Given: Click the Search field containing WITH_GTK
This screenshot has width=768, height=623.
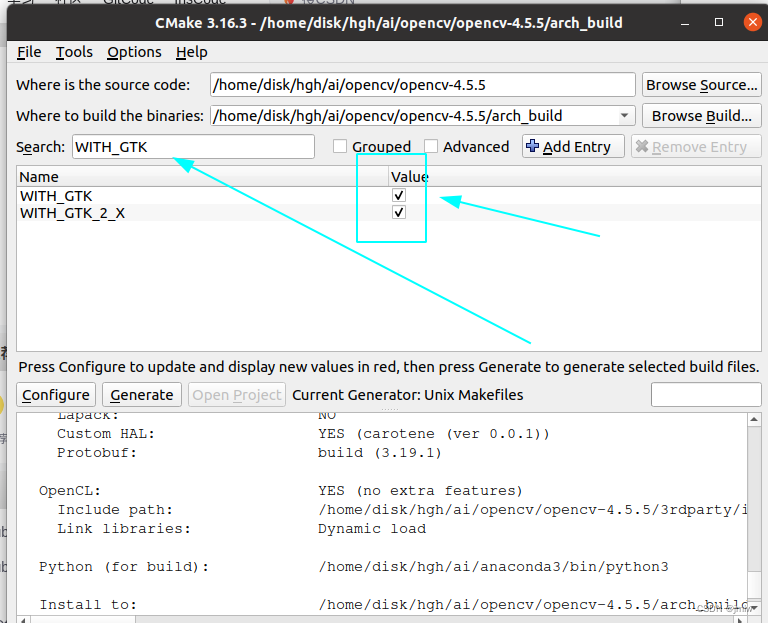Looking at the screenshot, I should 193,146.
